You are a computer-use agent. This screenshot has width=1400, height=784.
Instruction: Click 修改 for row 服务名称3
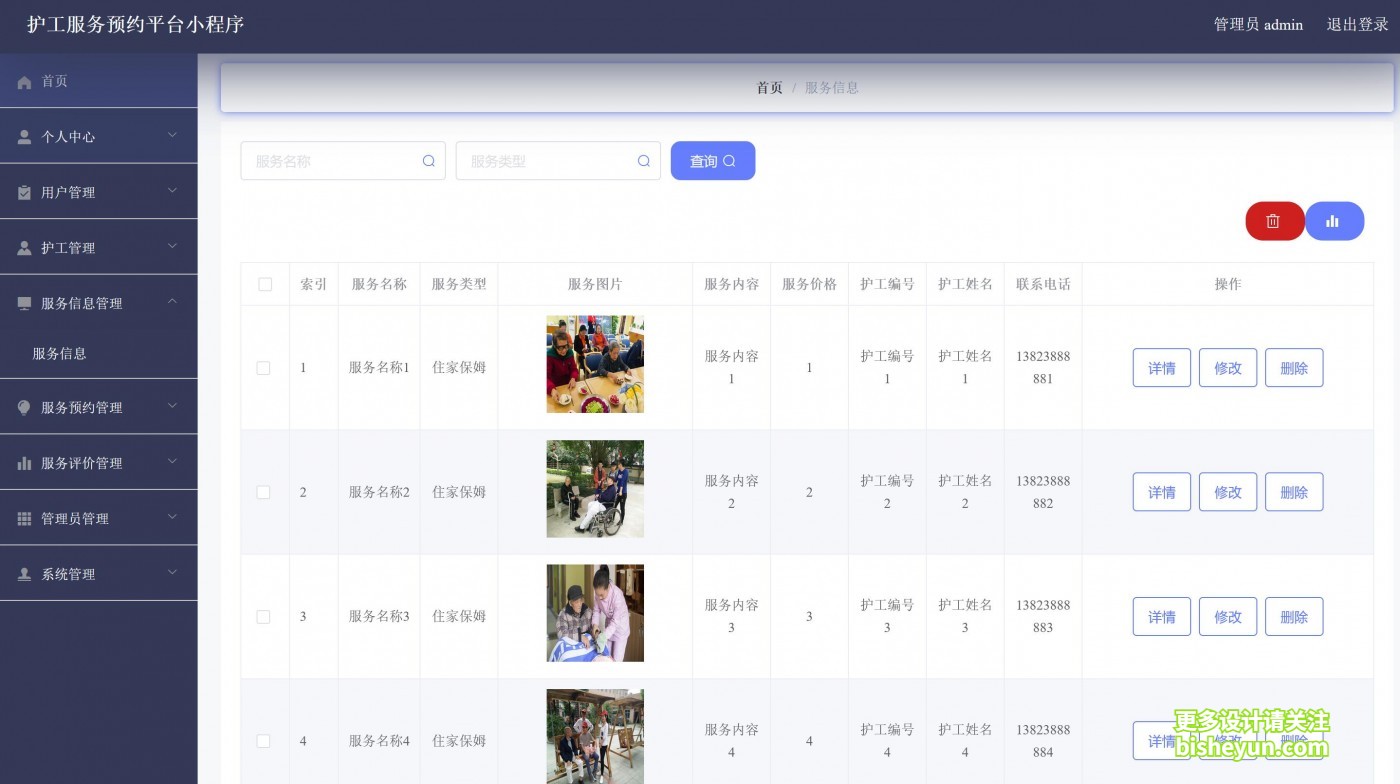1228,617
